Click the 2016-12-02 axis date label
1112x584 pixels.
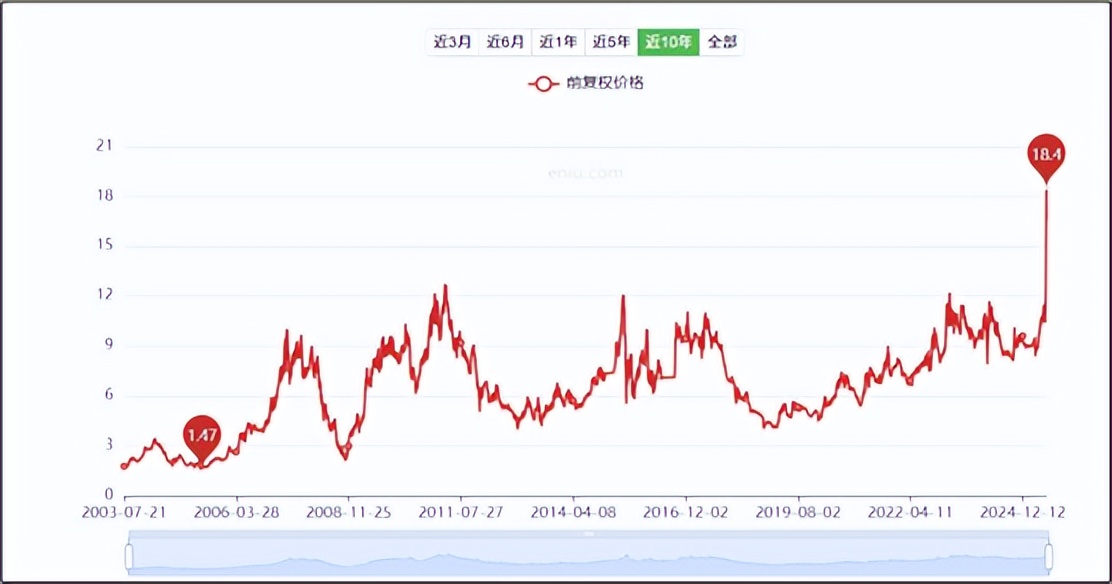(x=685, y=512)
